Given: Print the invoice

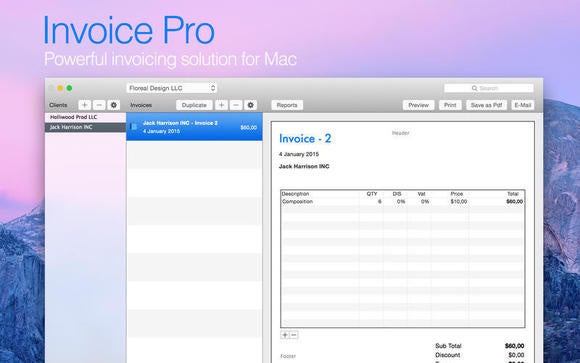Looking at the screenshot, I should pyautogui.click(x=450, y=105).
